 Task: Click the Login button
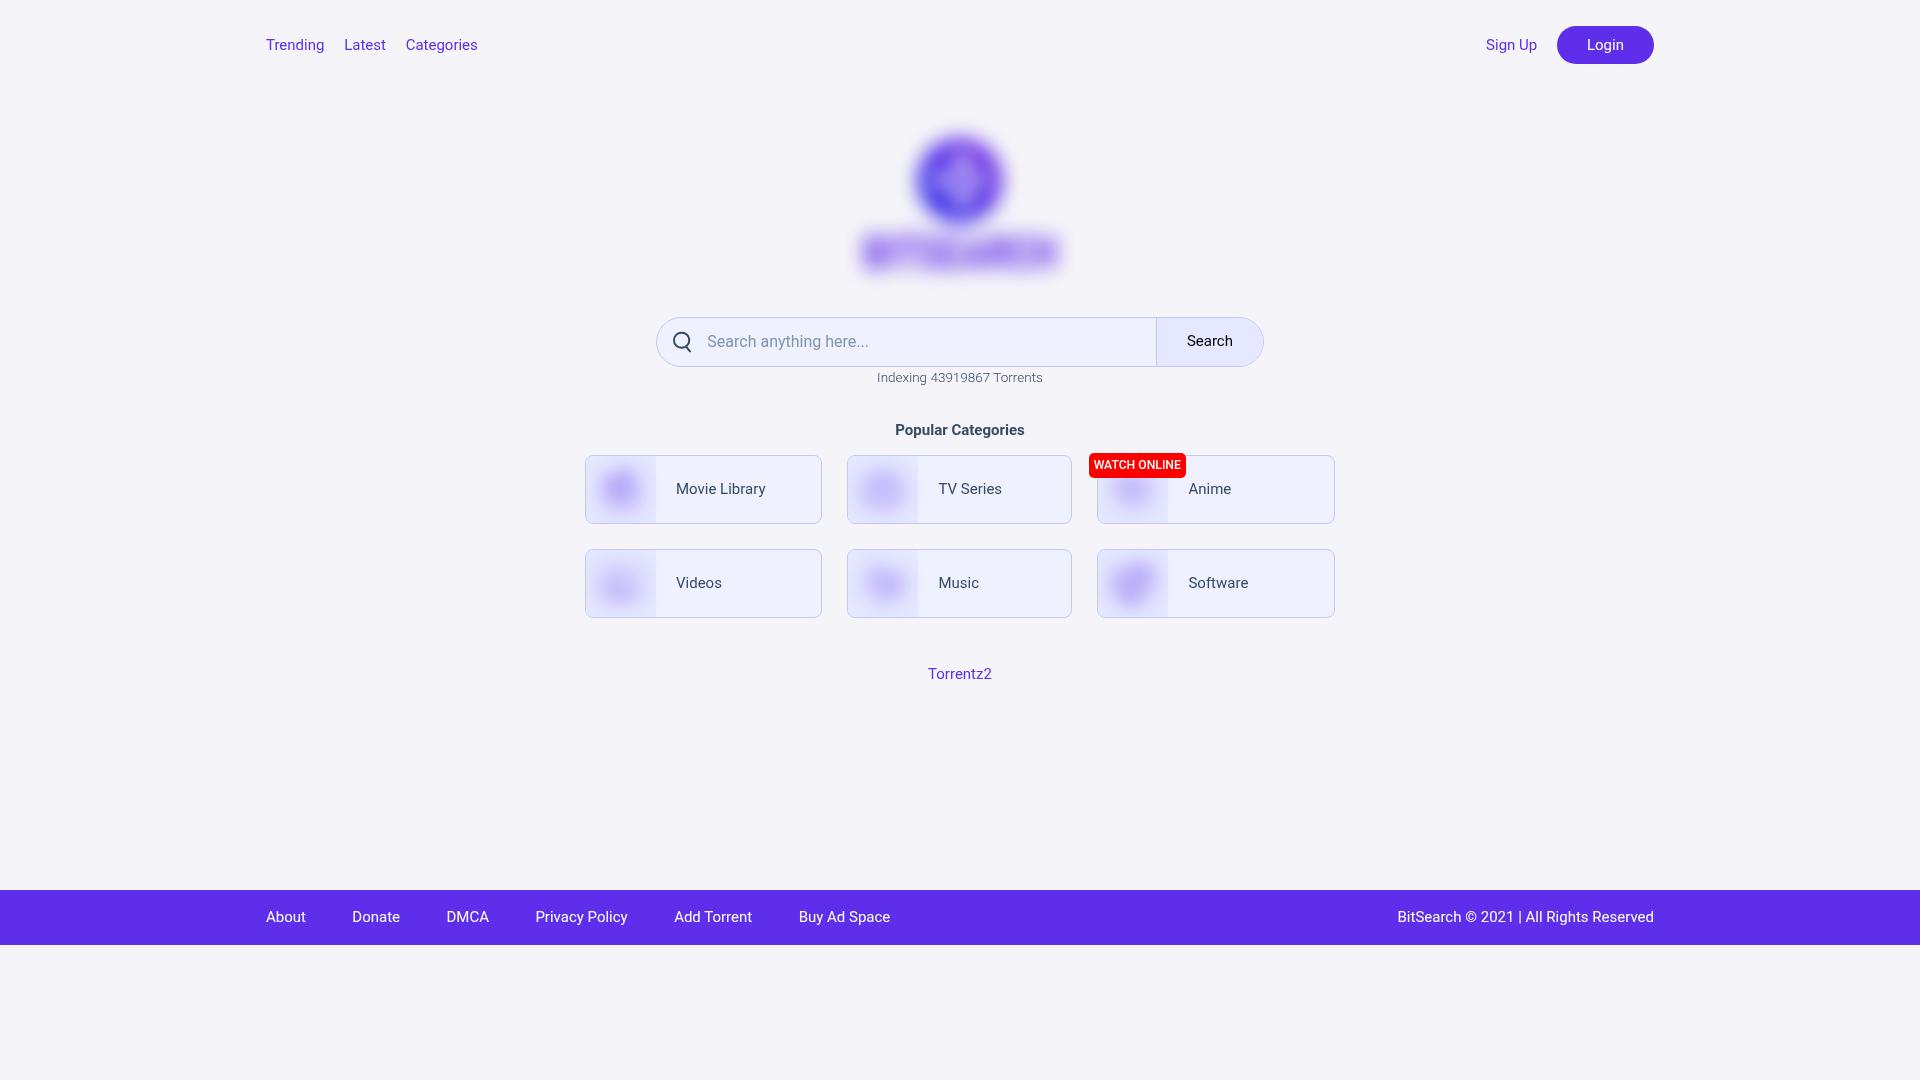pyautogui.click(x=1605, y=45)
